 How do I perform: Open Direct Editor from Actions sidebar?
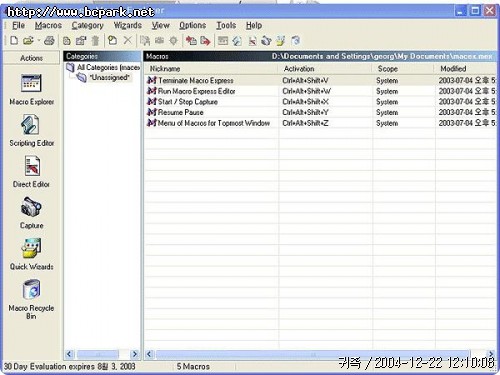pos(31,172)
